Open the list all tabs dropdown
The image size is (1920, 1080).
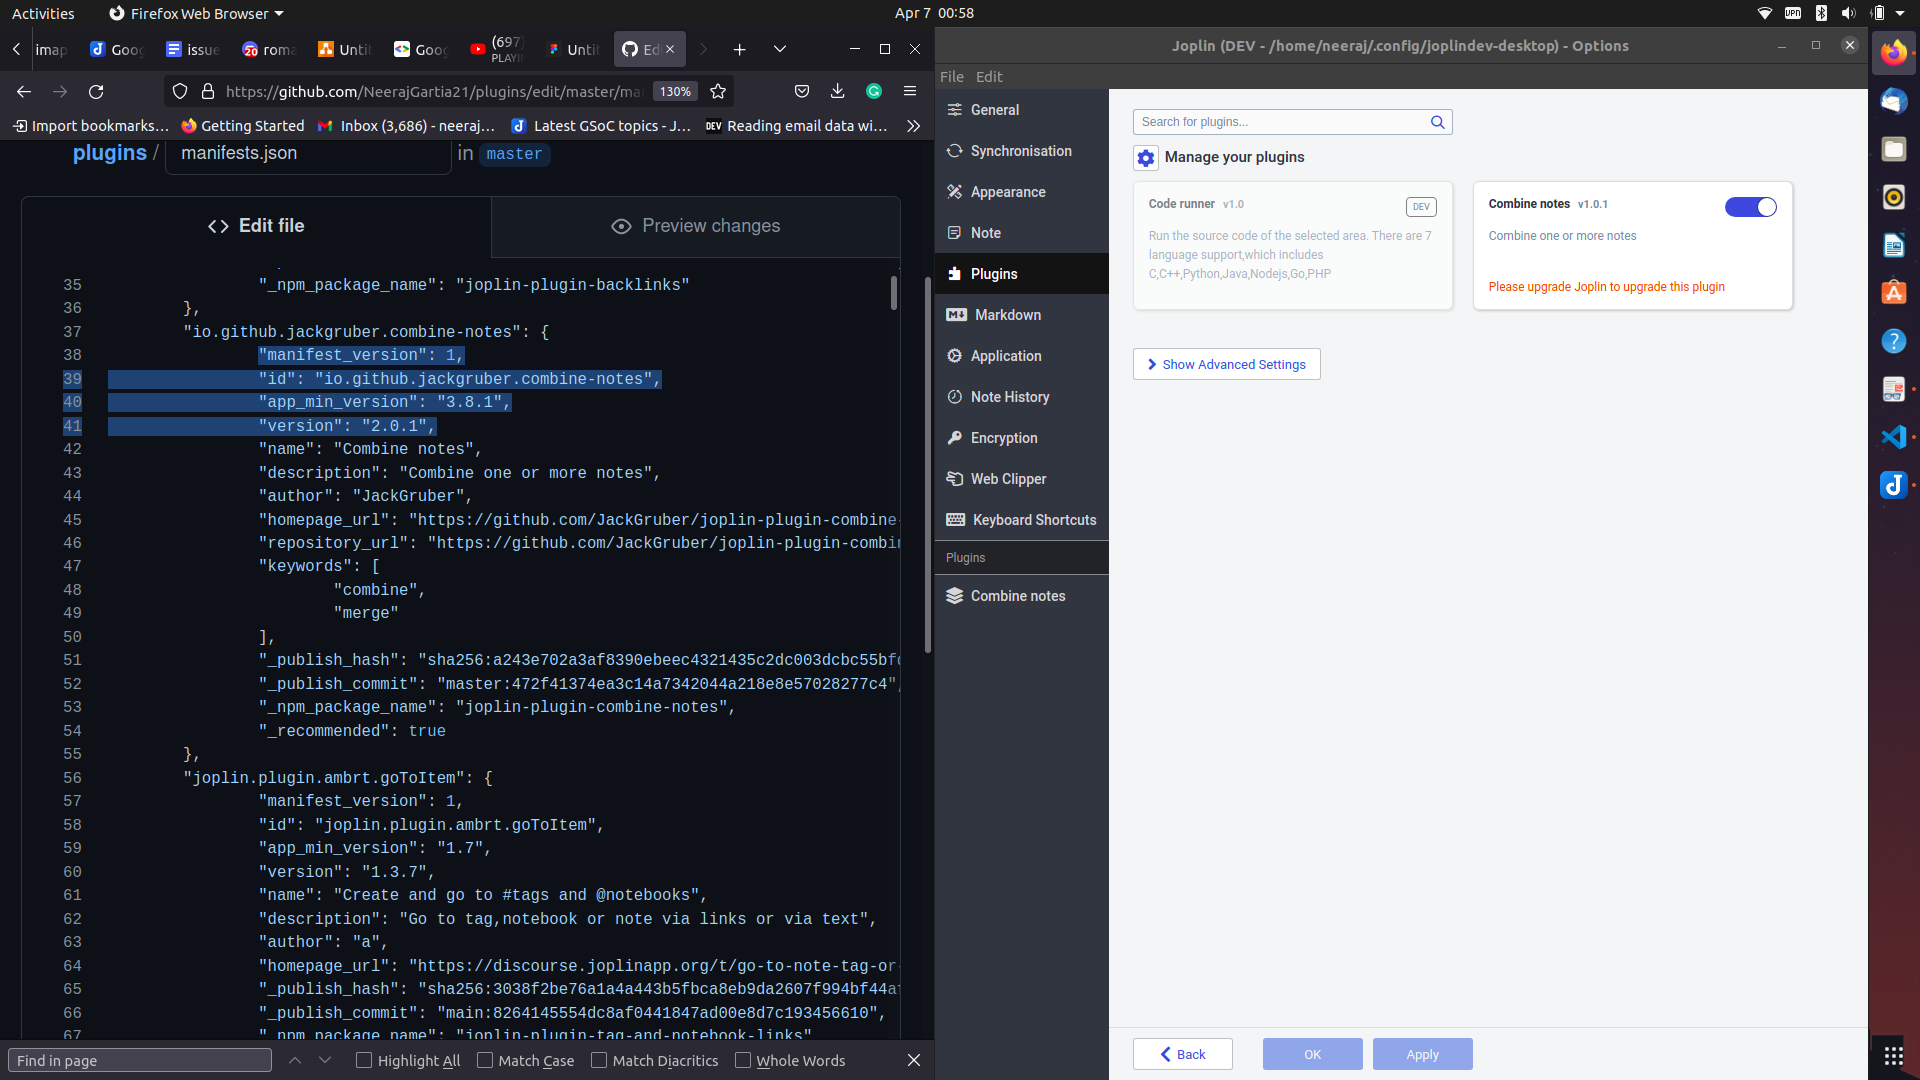780,49
